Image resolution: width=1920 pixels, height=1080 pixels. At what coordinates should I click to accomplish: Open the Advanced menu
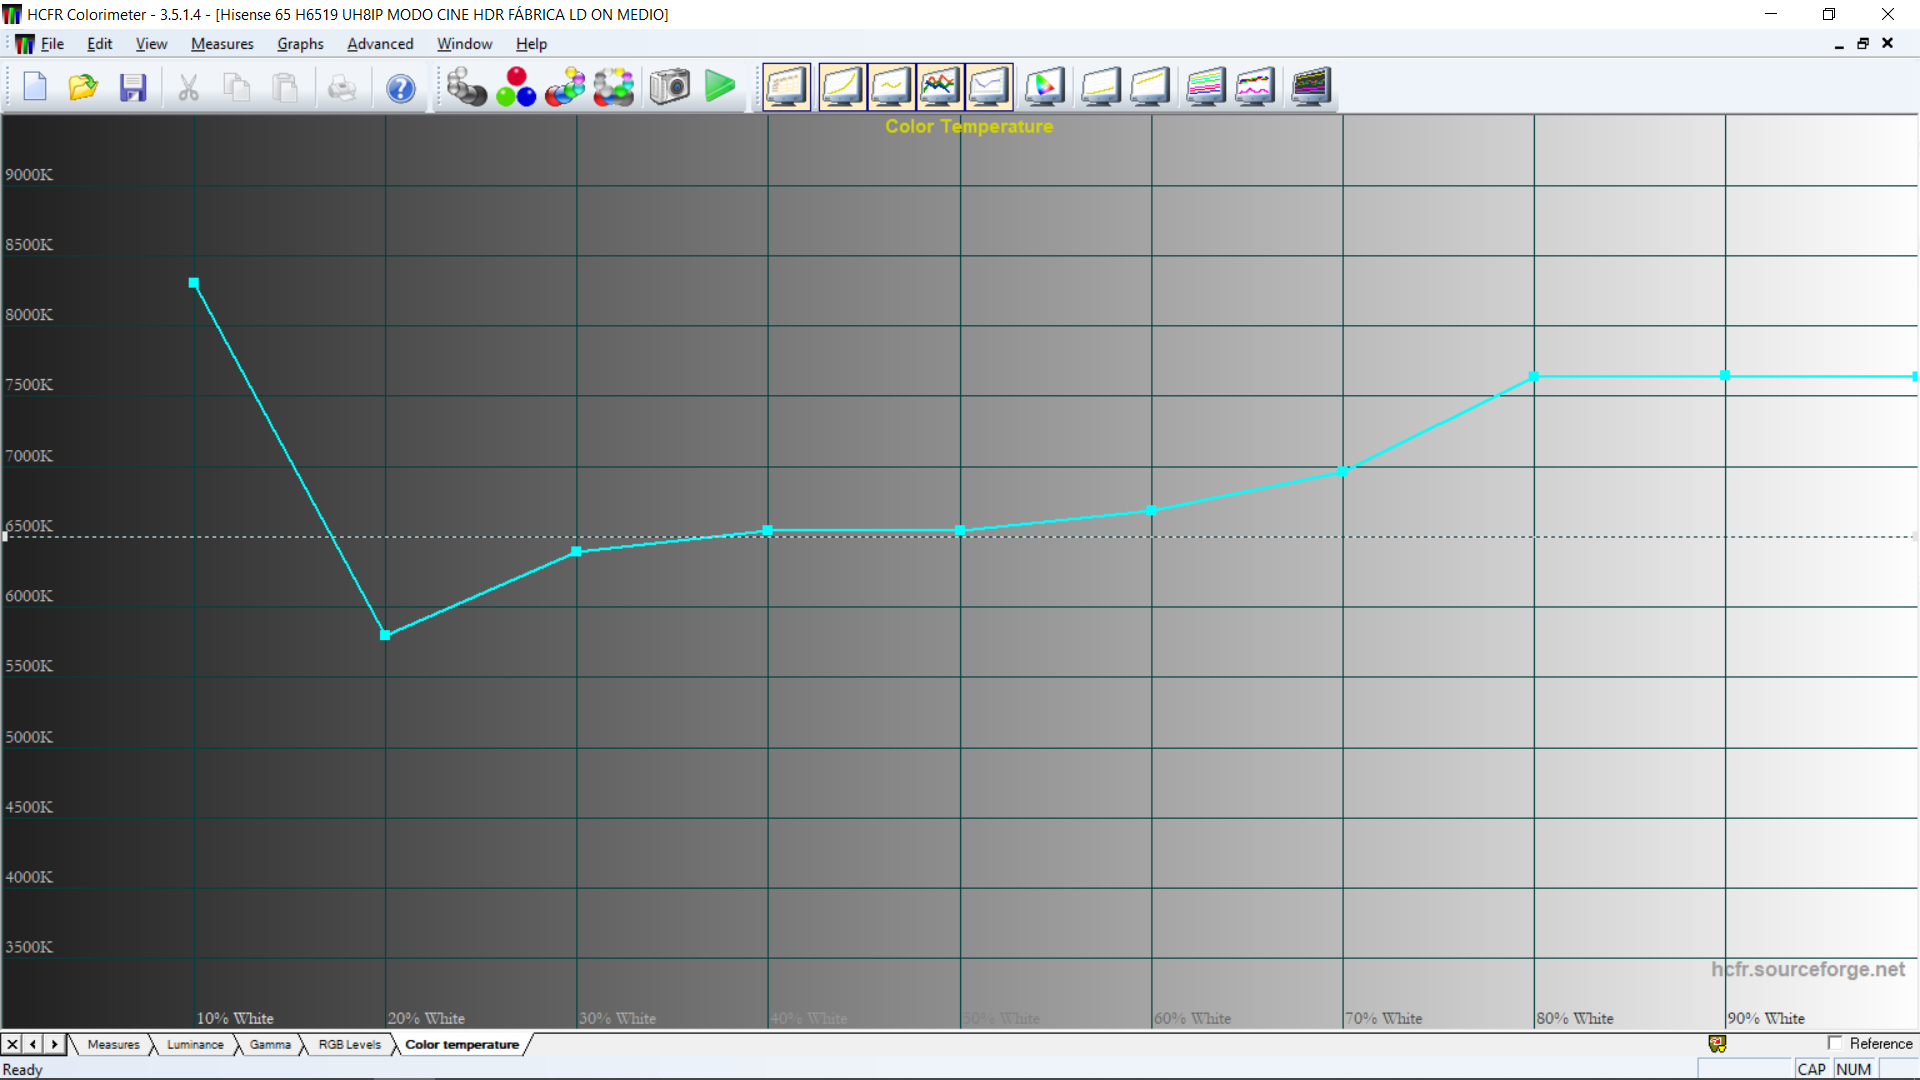point(380,44)
